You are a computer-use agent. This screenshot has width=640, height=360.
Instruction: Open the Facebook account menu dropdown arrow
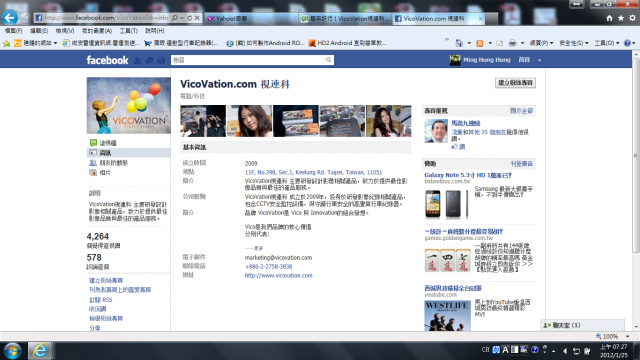(539, 60)
